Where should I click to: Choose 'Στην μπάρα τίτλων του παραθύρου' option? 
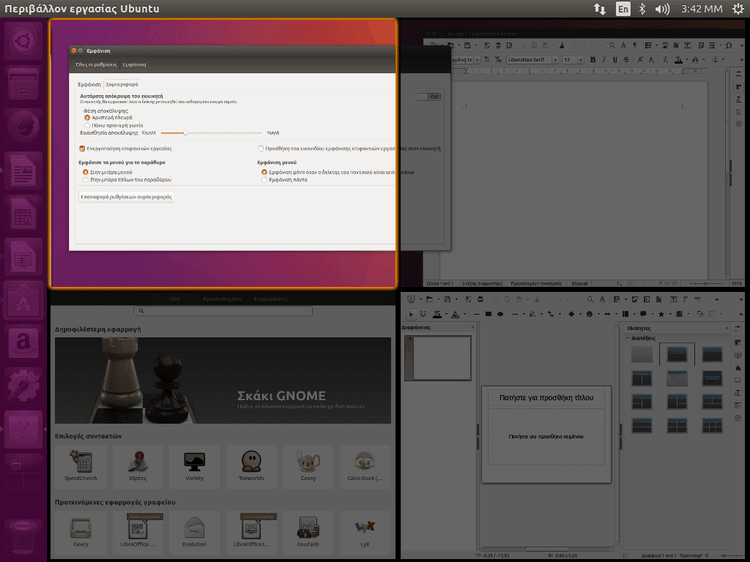pos(85,179)
